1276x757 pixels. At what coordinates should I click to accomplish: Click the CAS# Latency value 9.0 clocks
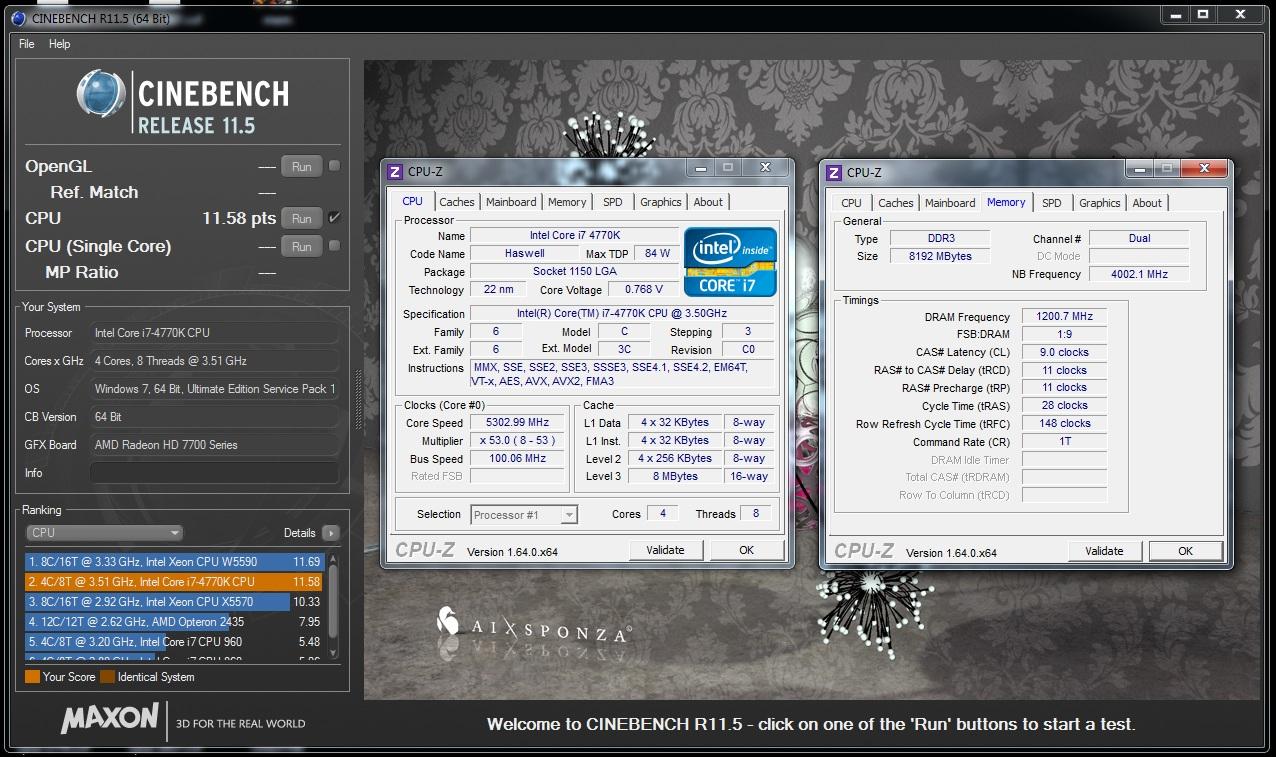click(1064, 352)
